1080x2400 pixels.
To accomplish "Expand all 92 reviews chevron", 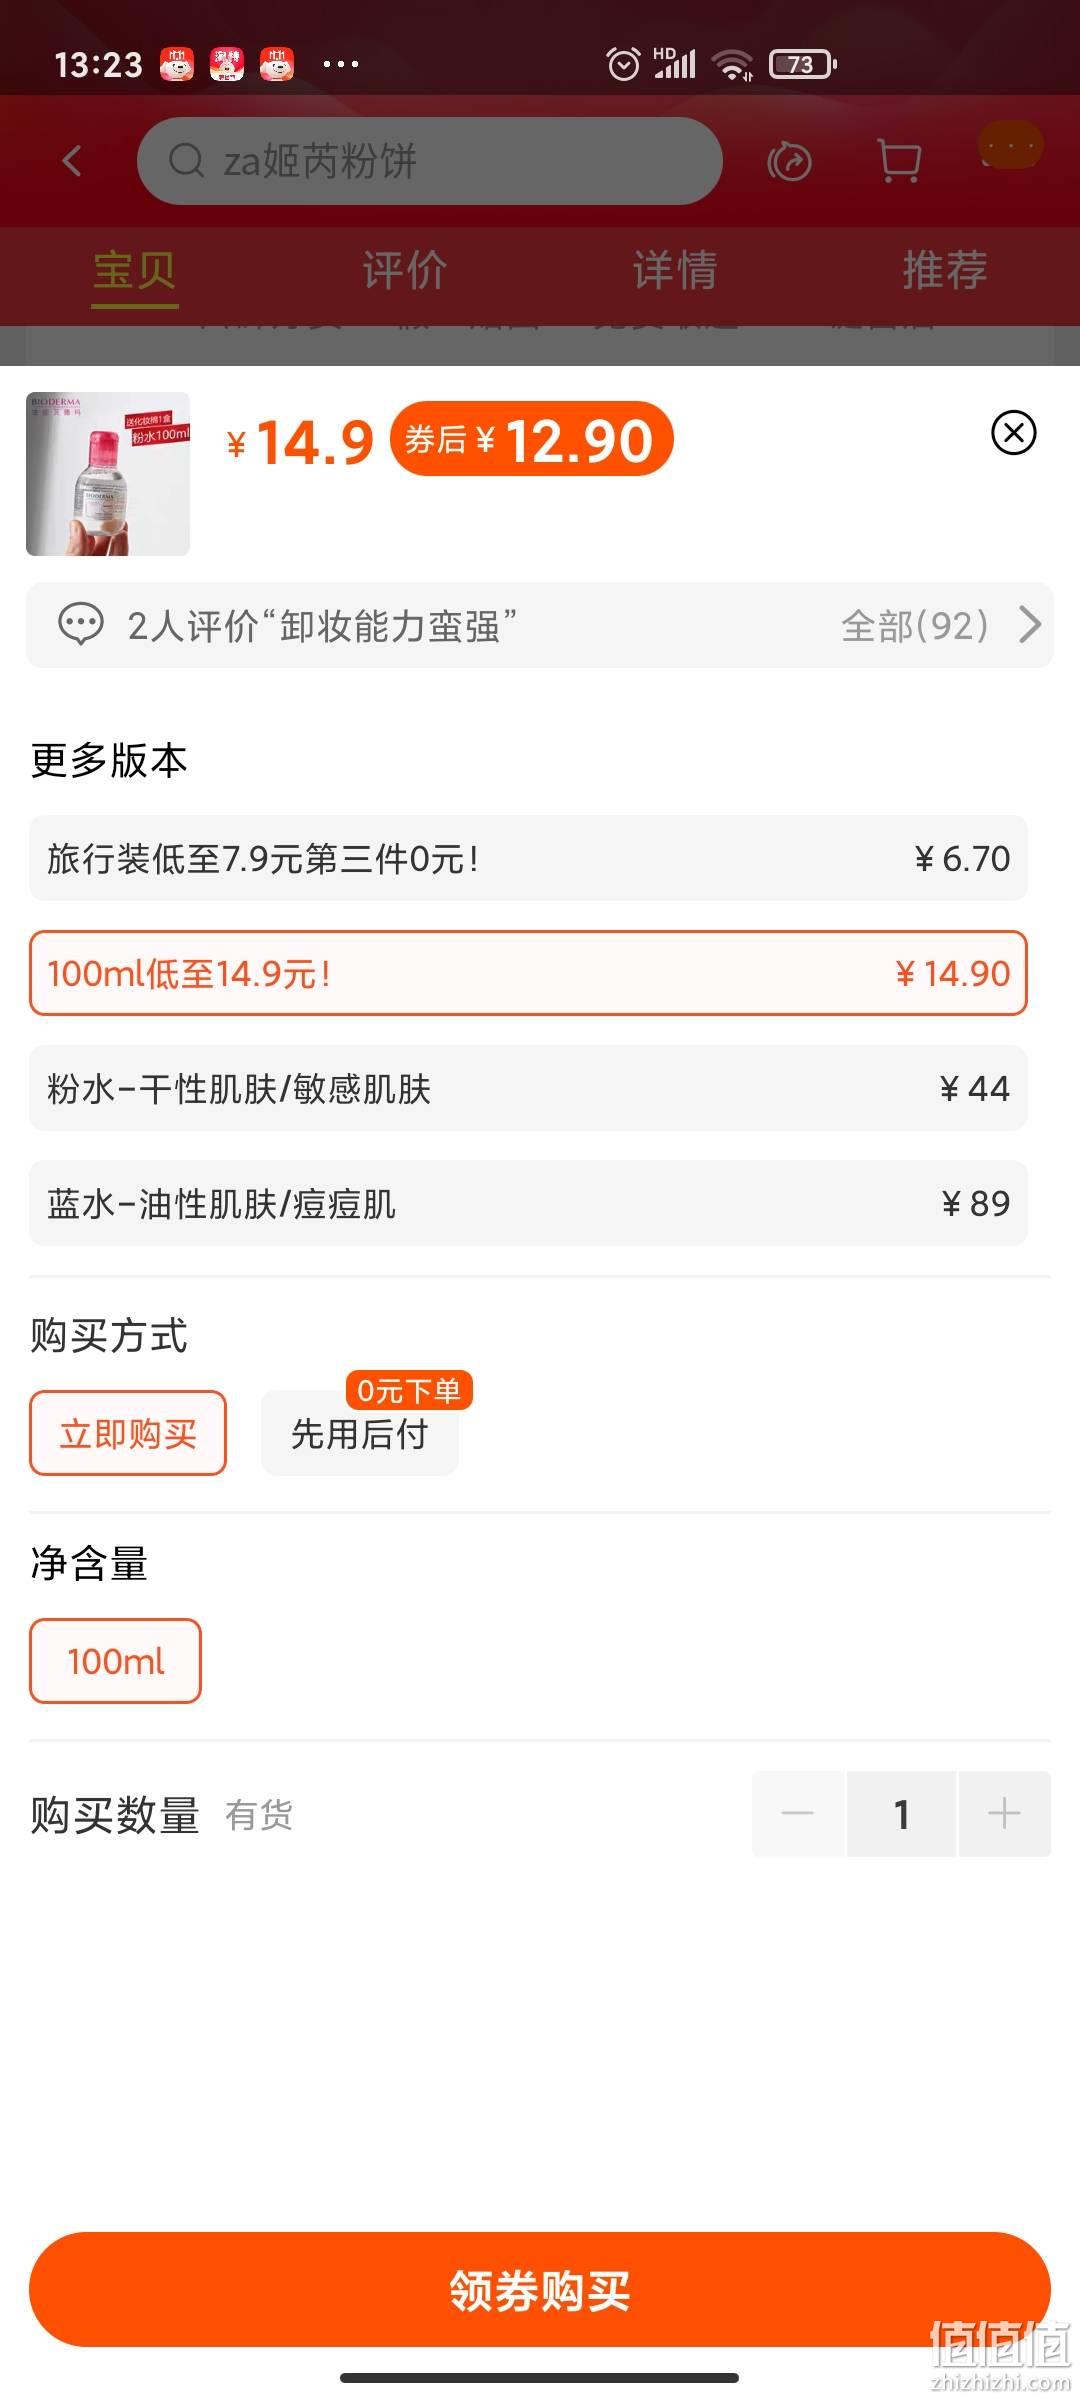I will click(x=1030, y=625).
